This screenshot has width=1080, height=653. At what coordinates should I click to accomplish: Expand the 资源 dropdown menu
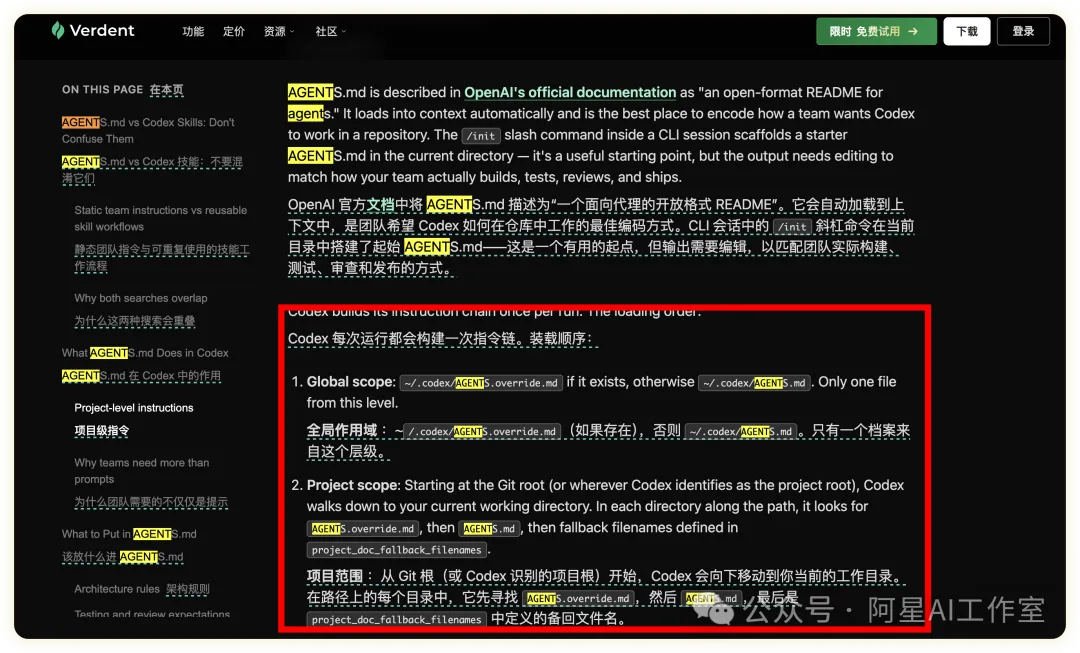279,31
